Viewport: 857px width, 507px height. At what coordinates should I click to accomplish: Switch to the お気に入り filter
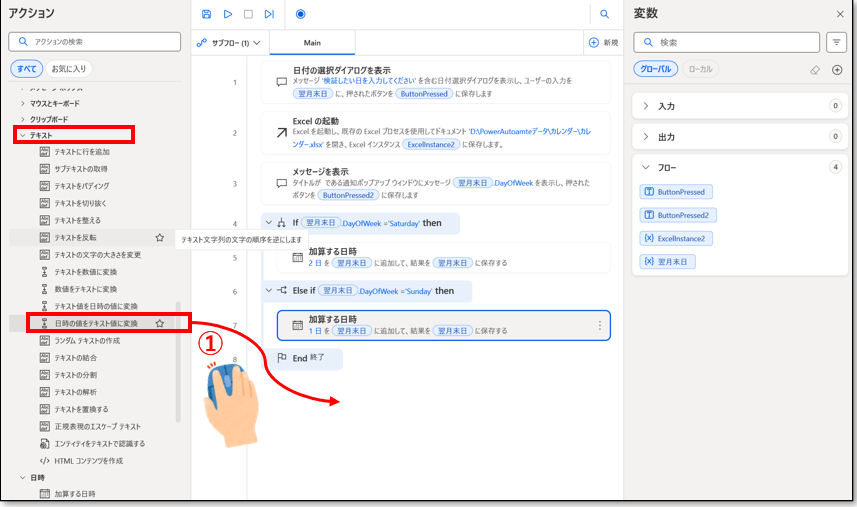tap(68, 68)
